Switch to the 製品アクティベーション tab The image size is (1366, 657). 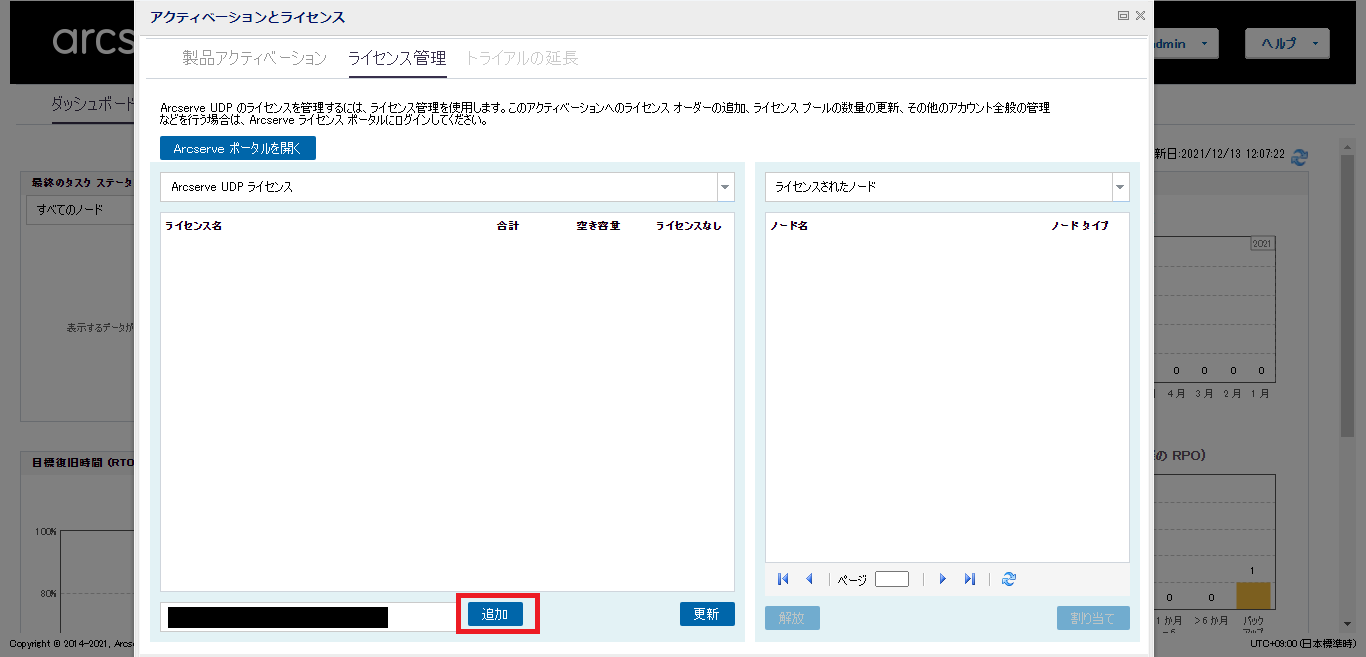point(254,58)
